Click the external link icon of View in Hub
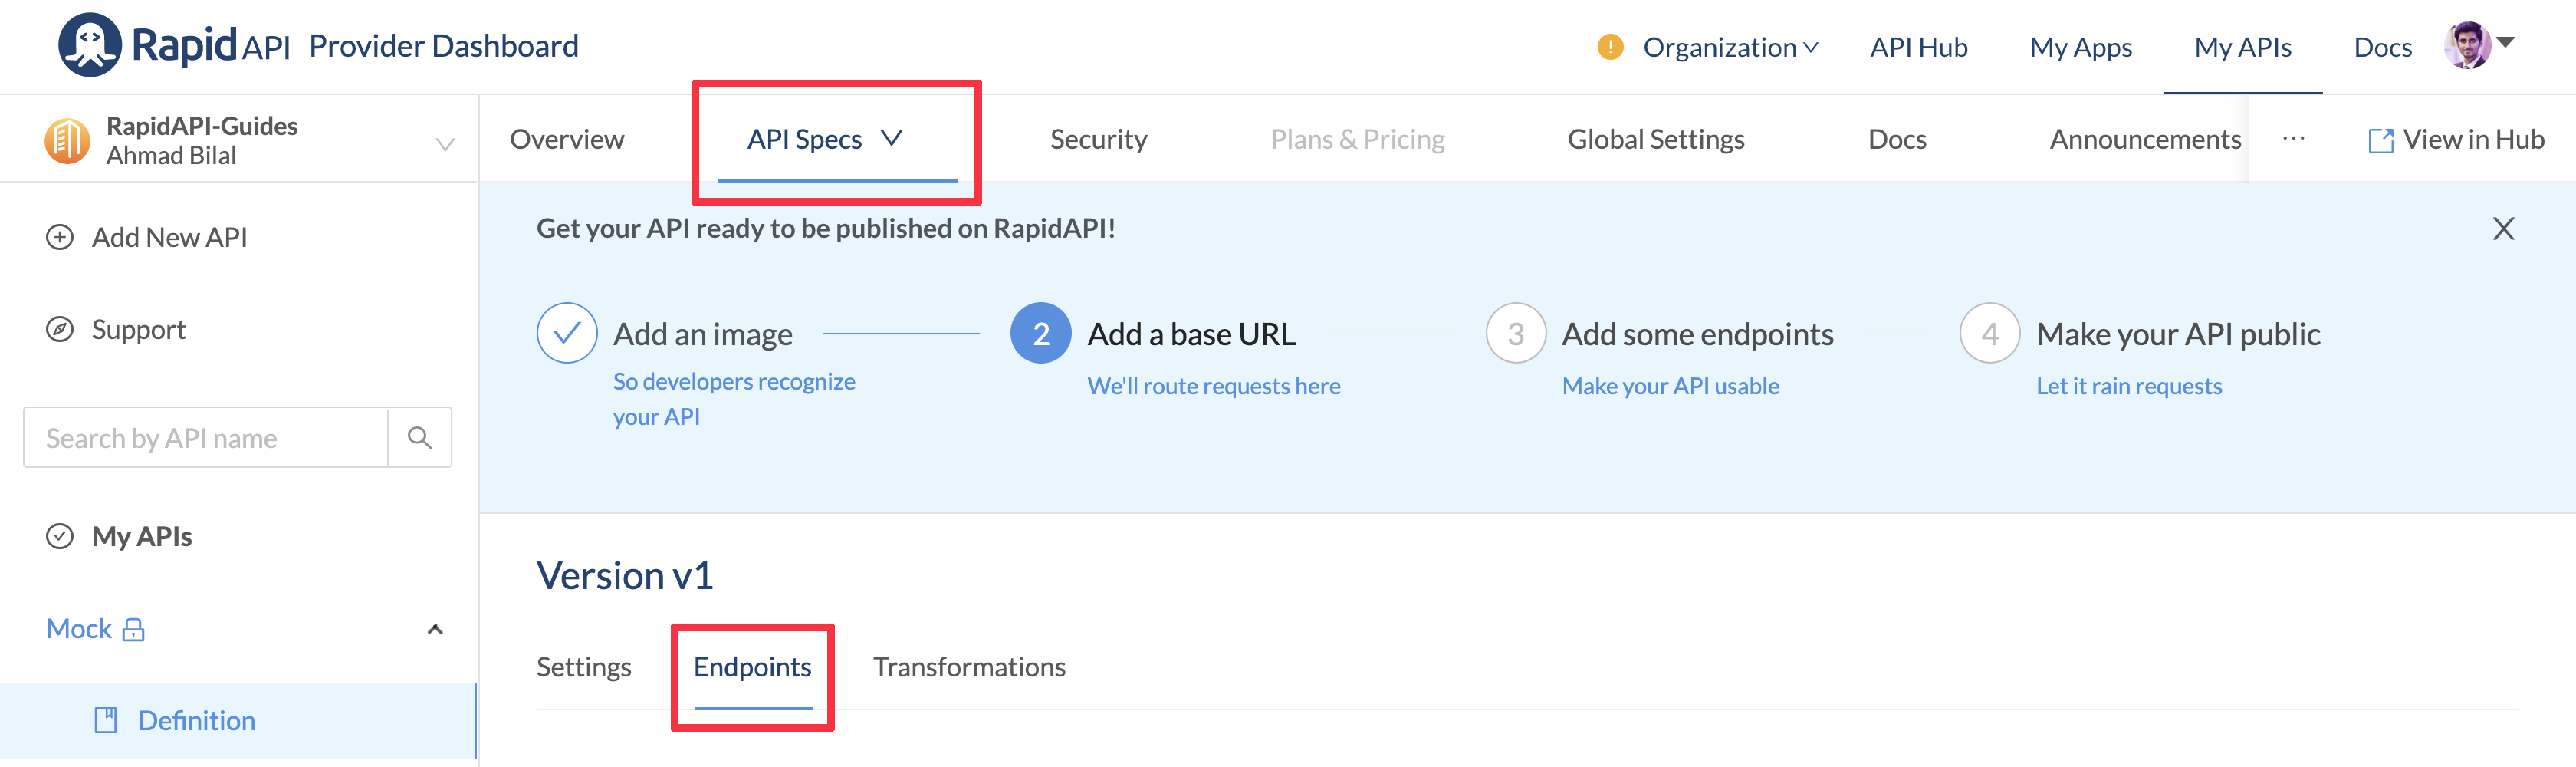The width and height of the screenshot is (2576, 767). [2381, 140]
